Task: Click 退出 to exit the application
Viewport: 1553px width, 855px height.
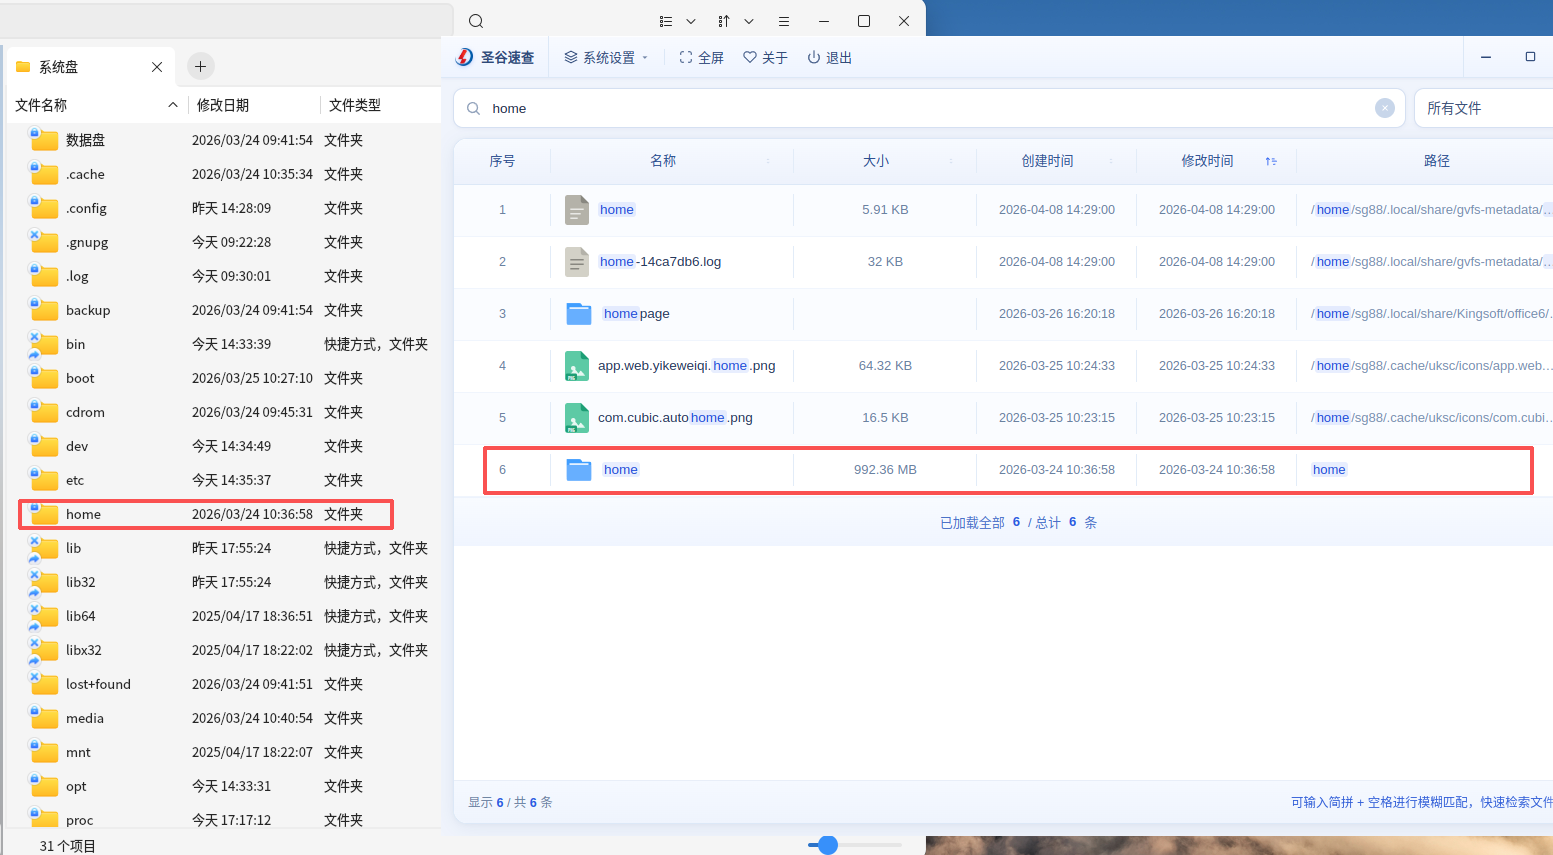Action: tap(829, 58)
